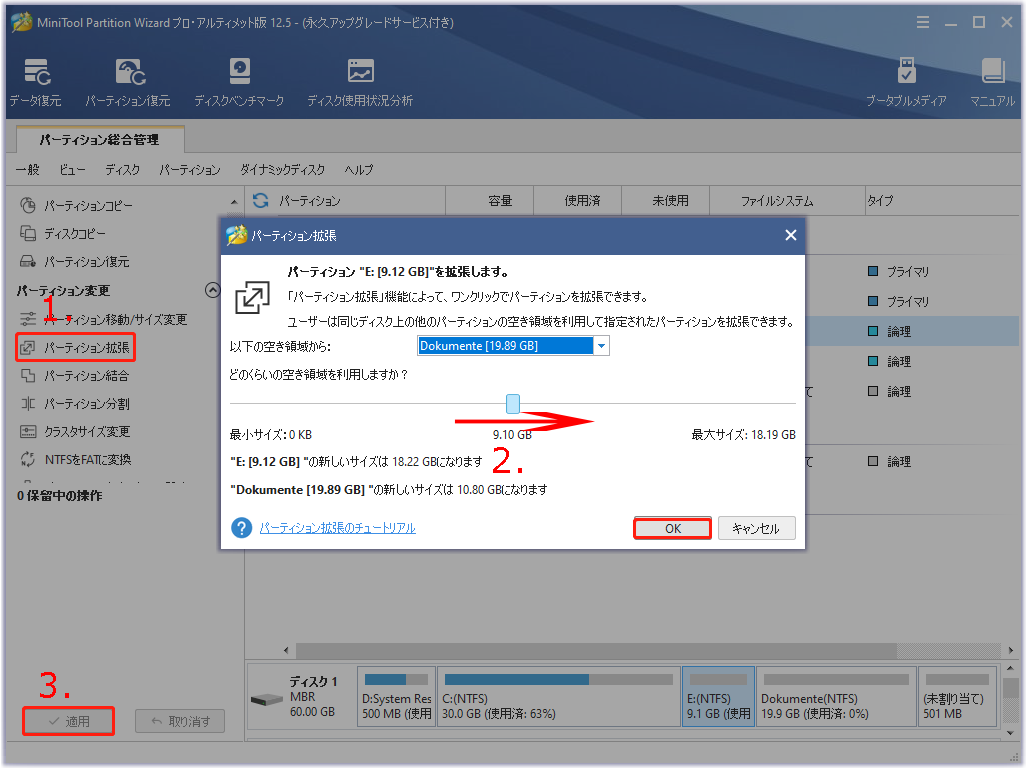Open the マニュアル icon
The image size is (1028, 771).
pos(992,82)
